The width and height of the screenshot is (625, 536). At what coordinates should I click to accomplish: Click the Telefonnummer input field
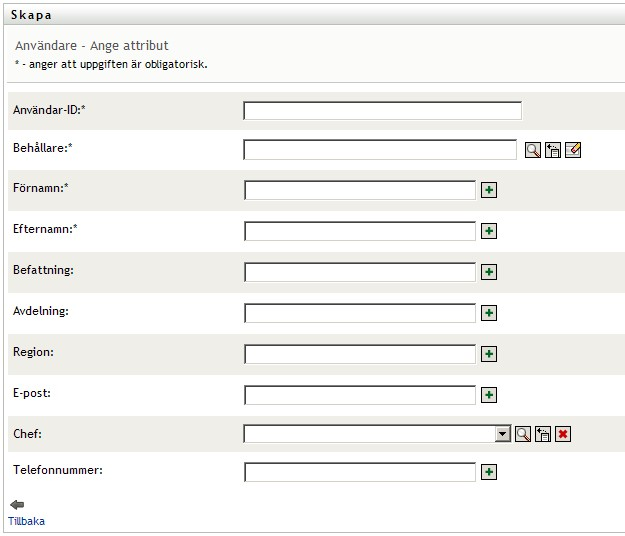pyautogui.click(x=360, y=472)
